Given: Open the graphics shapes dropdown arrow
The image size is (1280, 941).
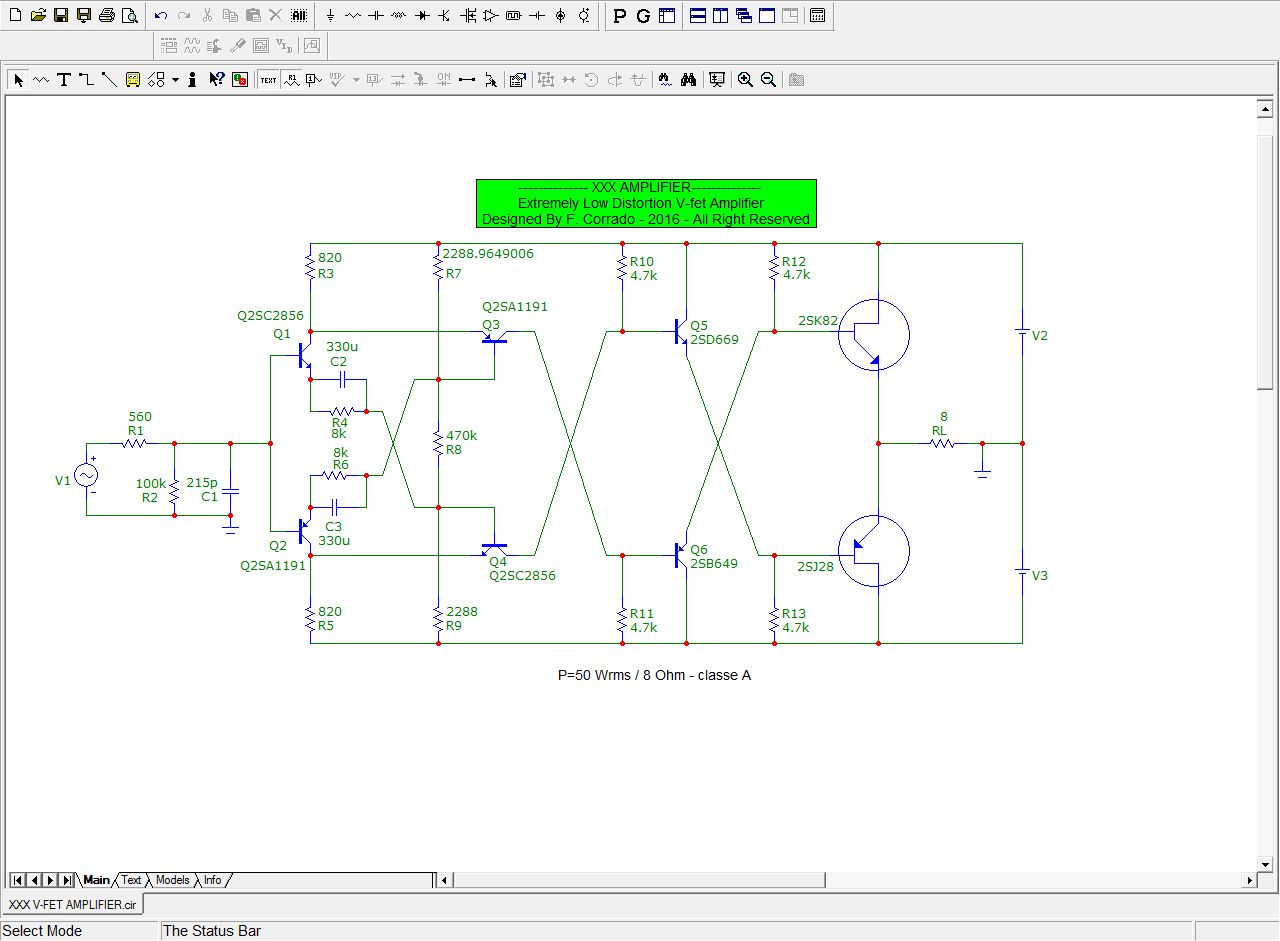Looking at the screenshot, I should [x=175, y=80].
